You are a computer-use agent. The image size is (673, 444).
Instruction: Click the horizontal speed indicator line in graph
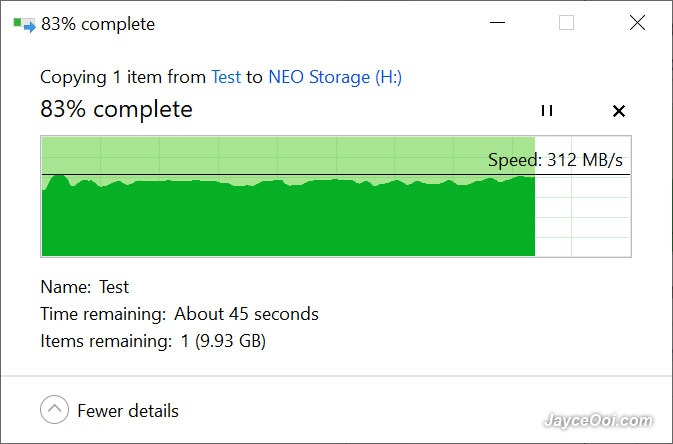pos(336,175)
